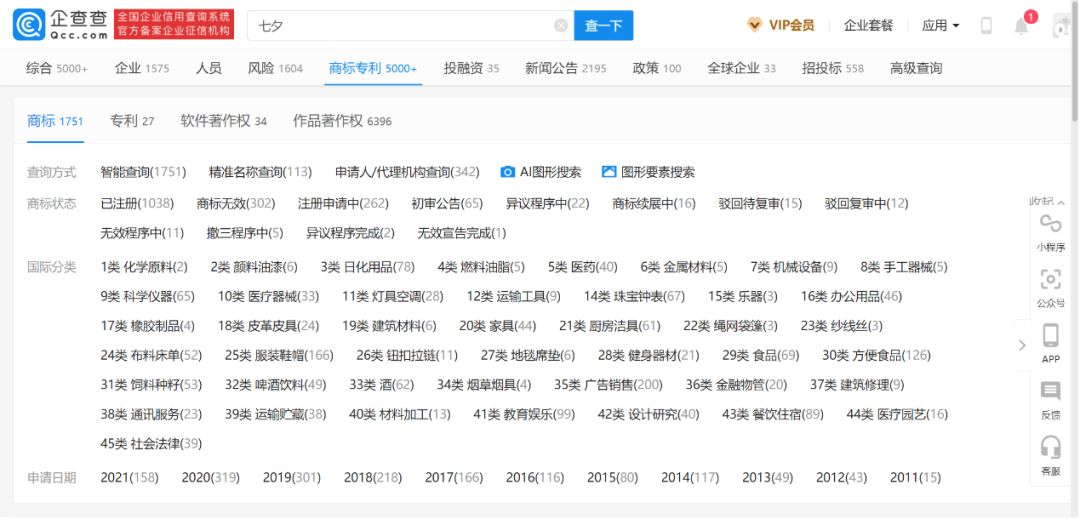Viewport: 1080px width, 519px height.
Task: Filter applications by year 2016(116)
Action: tap(534, 478)
